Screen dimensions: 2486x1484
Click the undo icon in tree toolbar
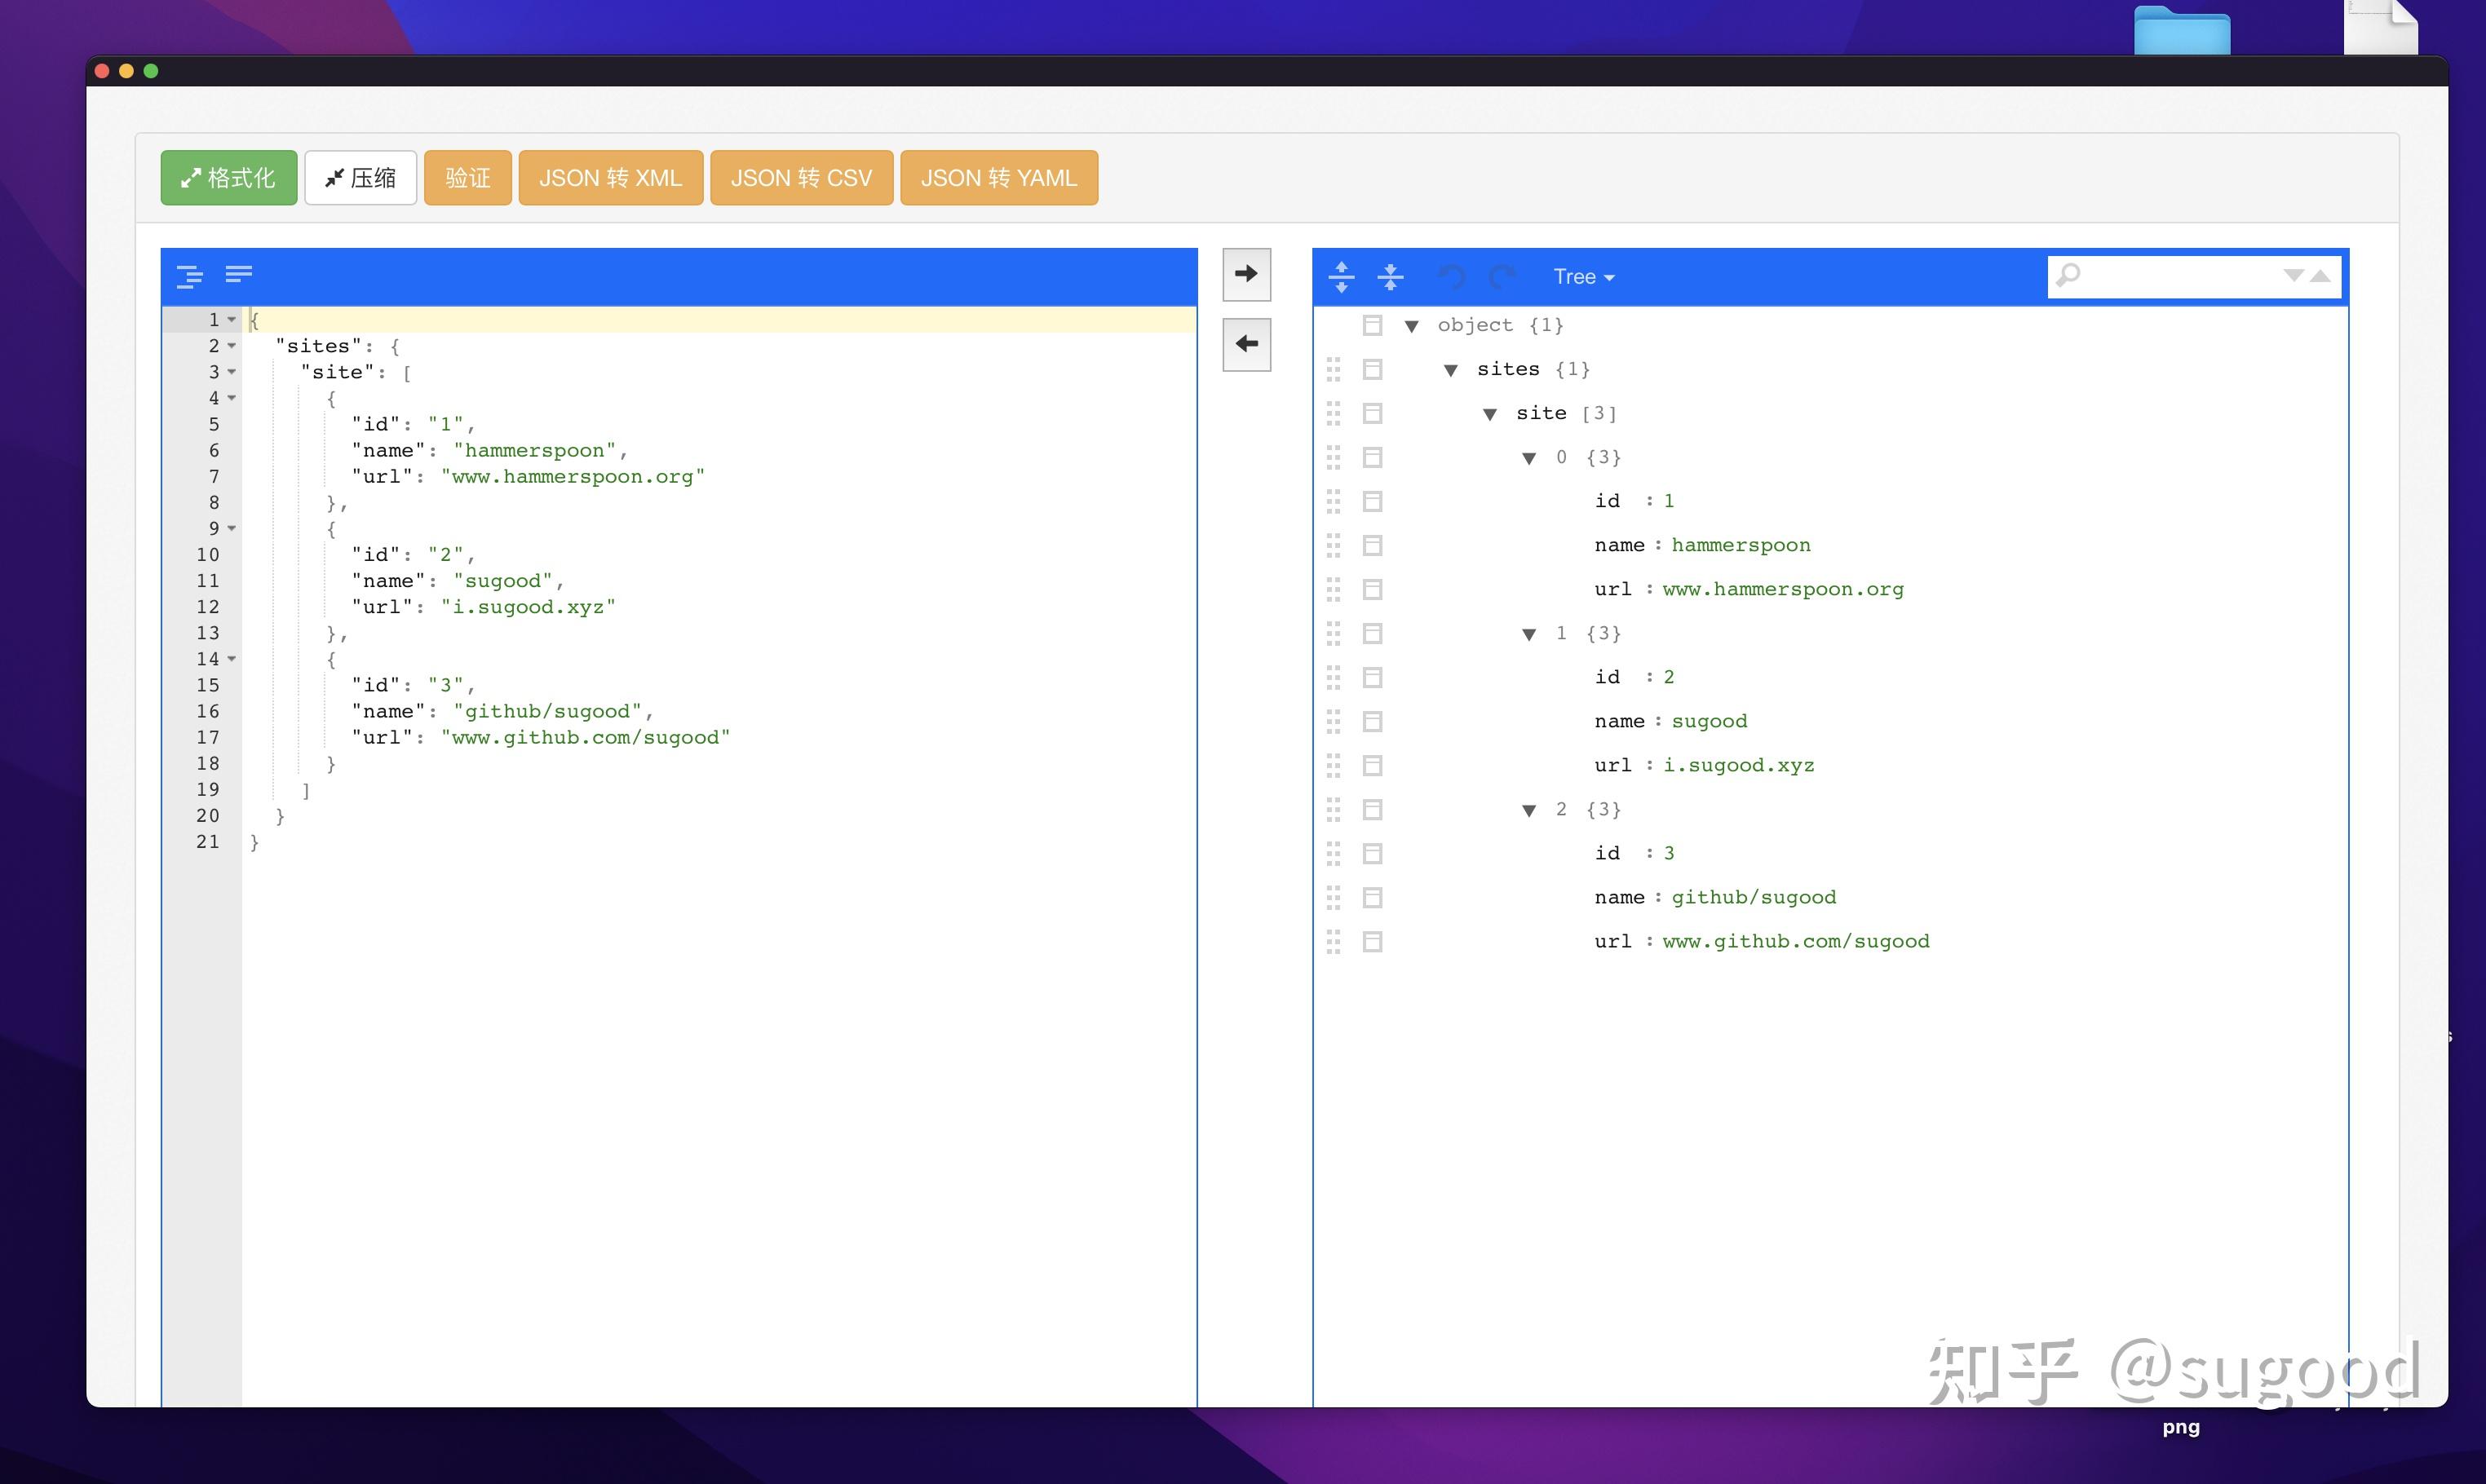click(x=1451, y=277)
